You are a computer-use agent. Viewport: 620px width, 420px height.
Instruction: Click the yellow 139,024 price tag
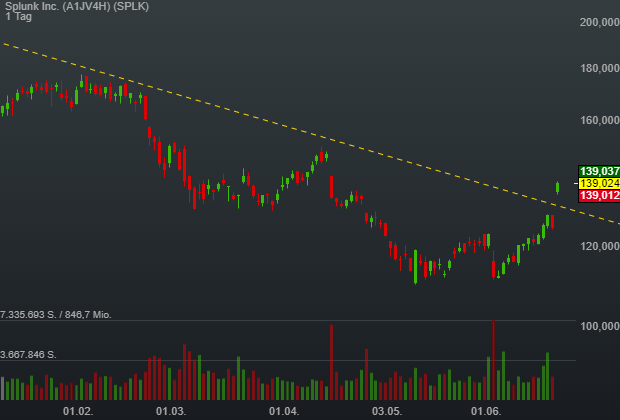tap(599, 184)
